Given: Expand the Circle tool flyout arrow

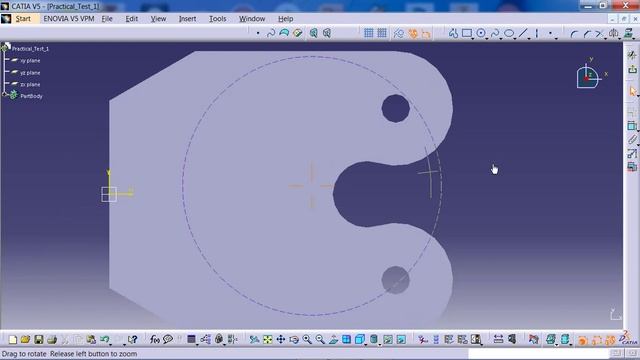Looking at the screenshot, I should click(487, 38).
